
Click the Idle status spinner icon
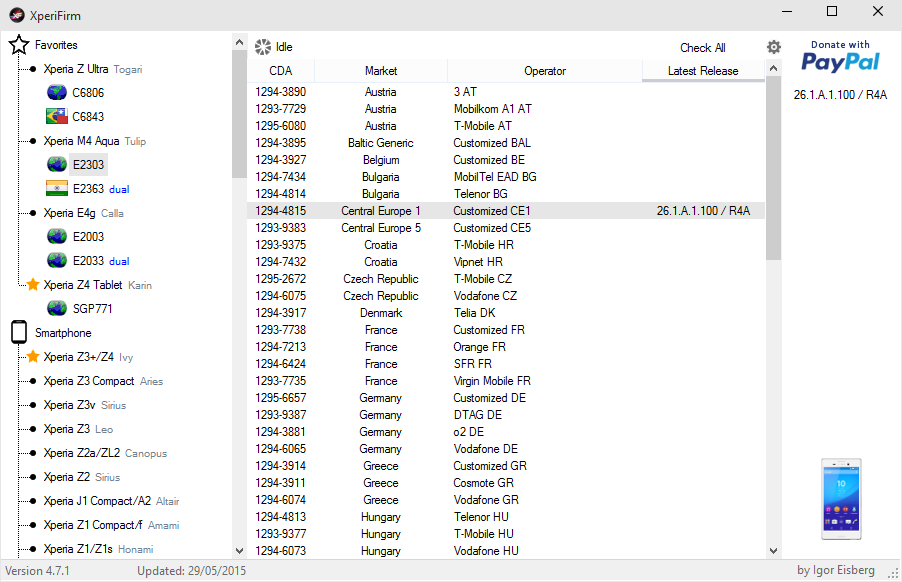[263, 47]
